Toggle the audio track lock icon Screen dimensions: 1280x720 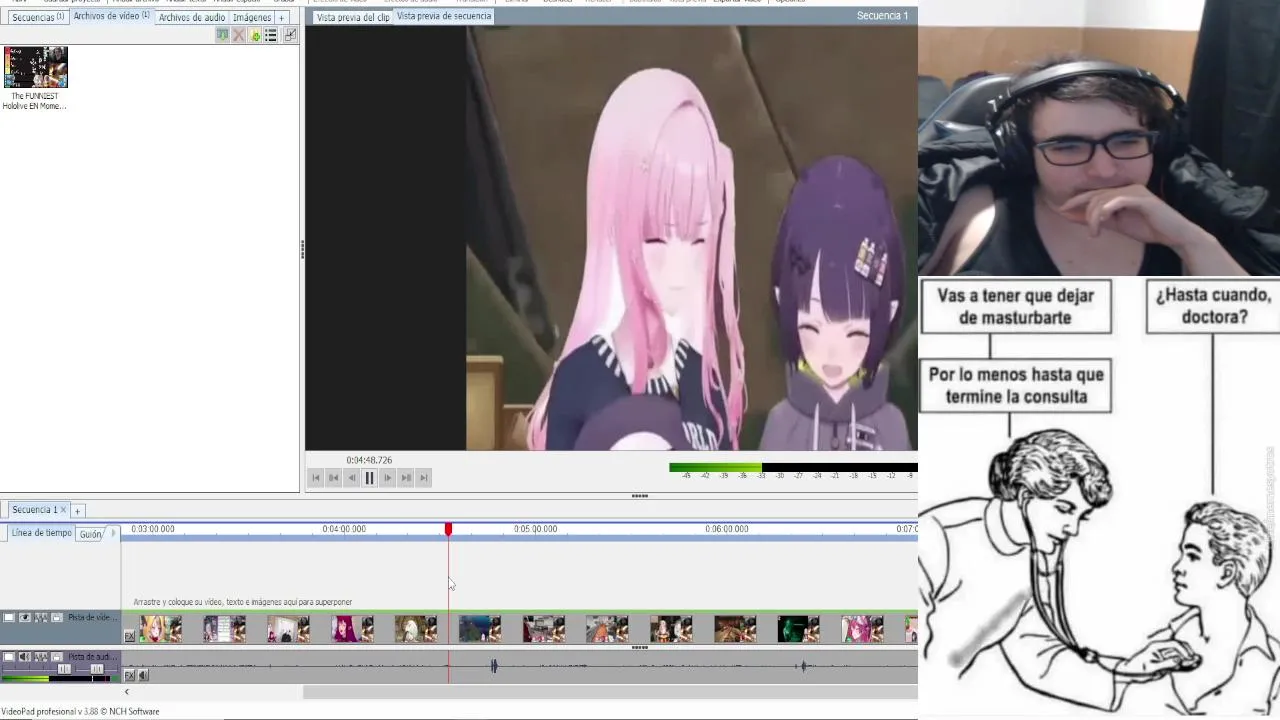coord(57,657)
